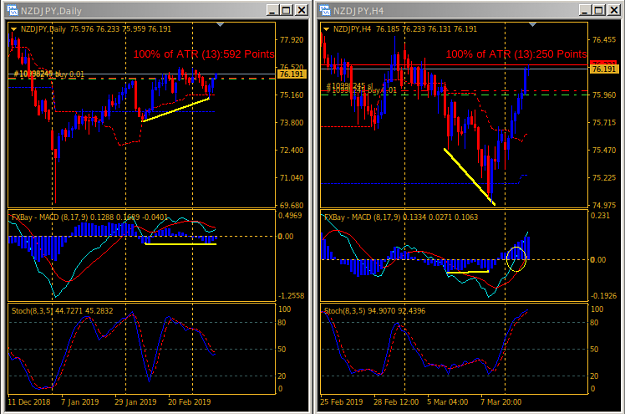This screenshot has width=625, height=414.
Task: Click the '29 Jan 2019' date label
Action: coord(136,402)
